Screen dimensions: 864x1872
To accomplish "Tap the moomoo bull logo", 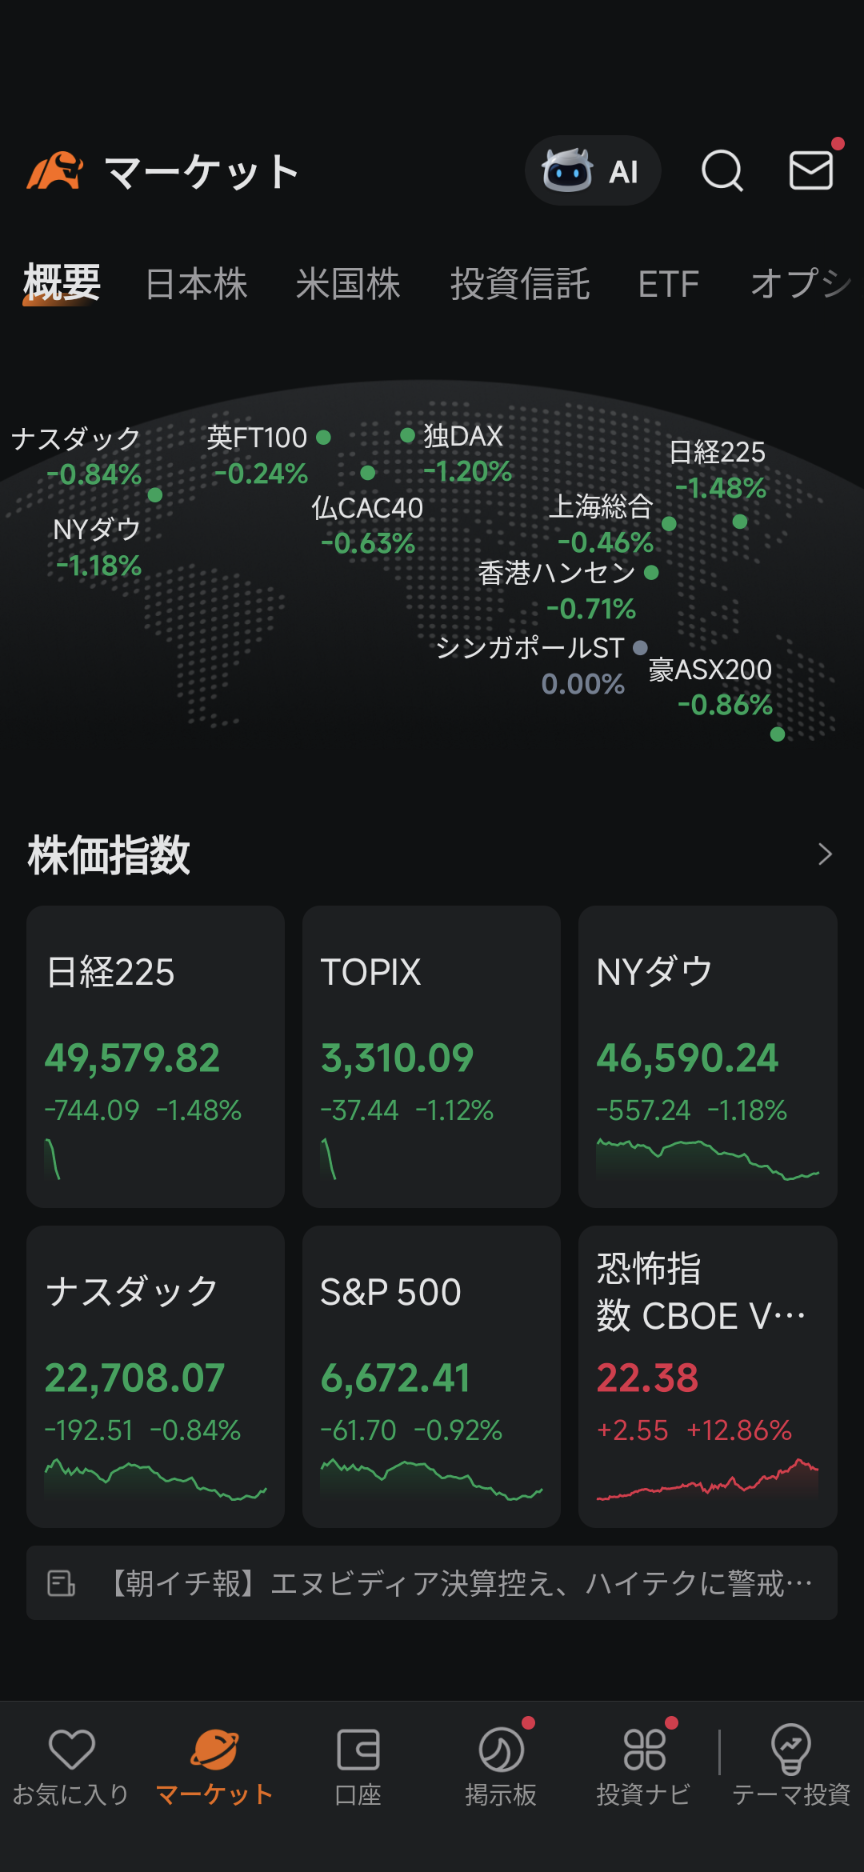I will [x=55, y=171].
